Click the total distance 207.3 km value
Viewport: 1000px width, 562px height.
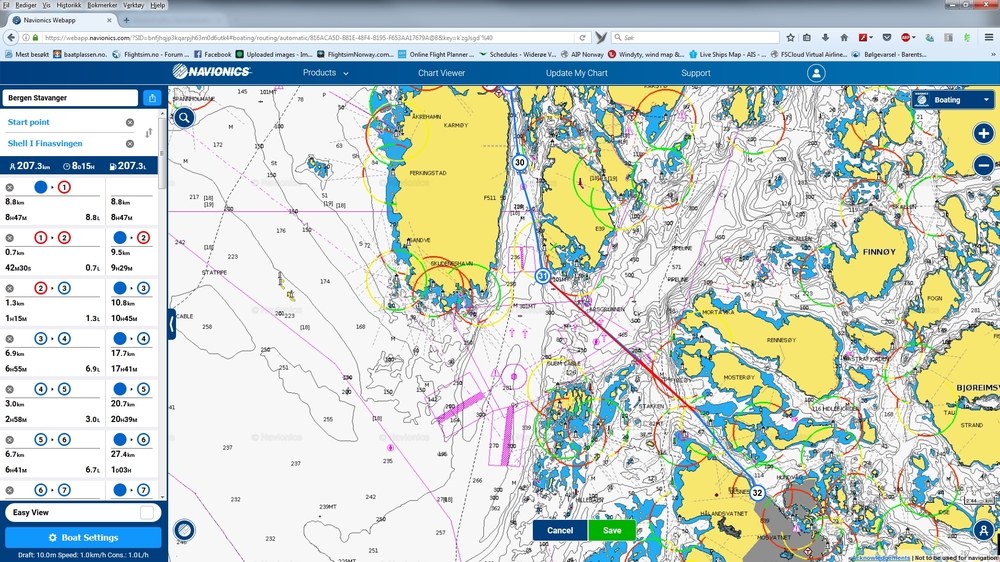29,166
